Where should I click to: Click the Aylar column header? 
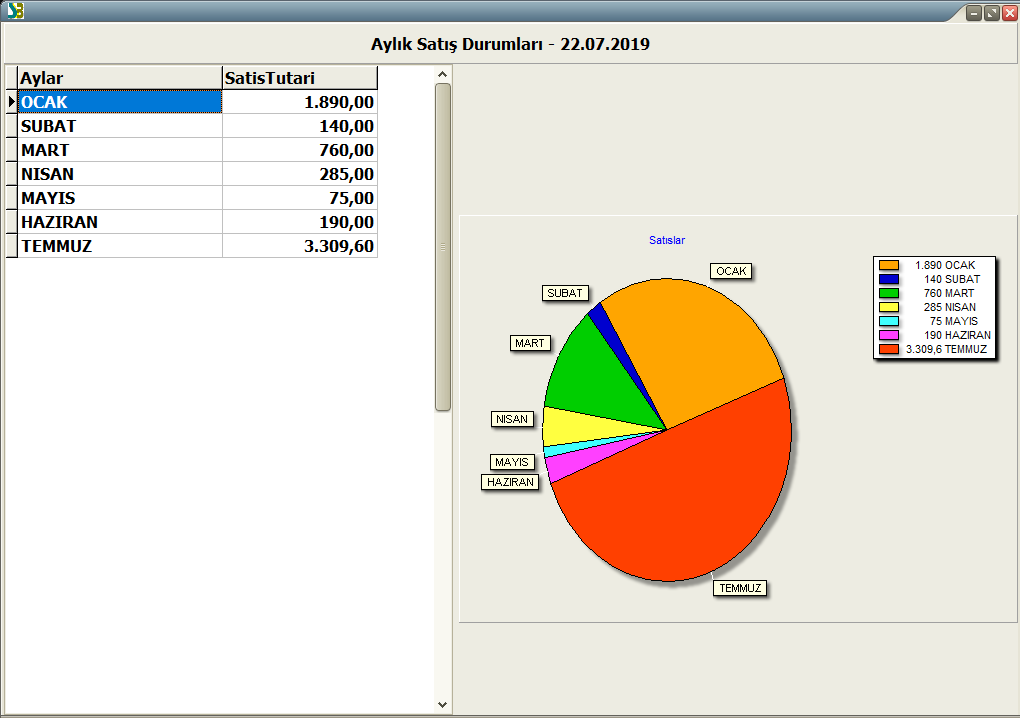tap(120, 78)
